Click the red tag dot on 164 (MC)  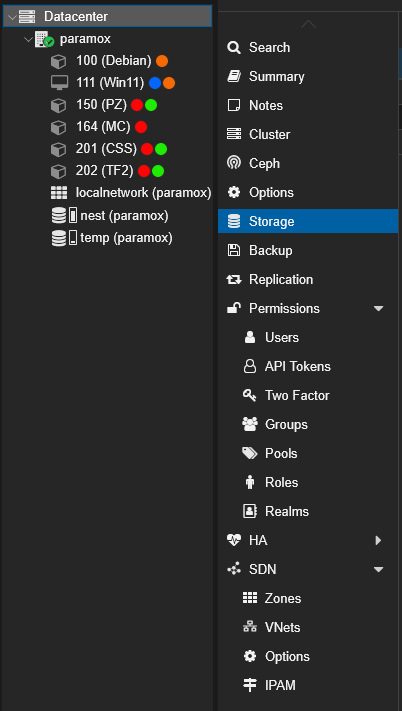tap(141, 127)
